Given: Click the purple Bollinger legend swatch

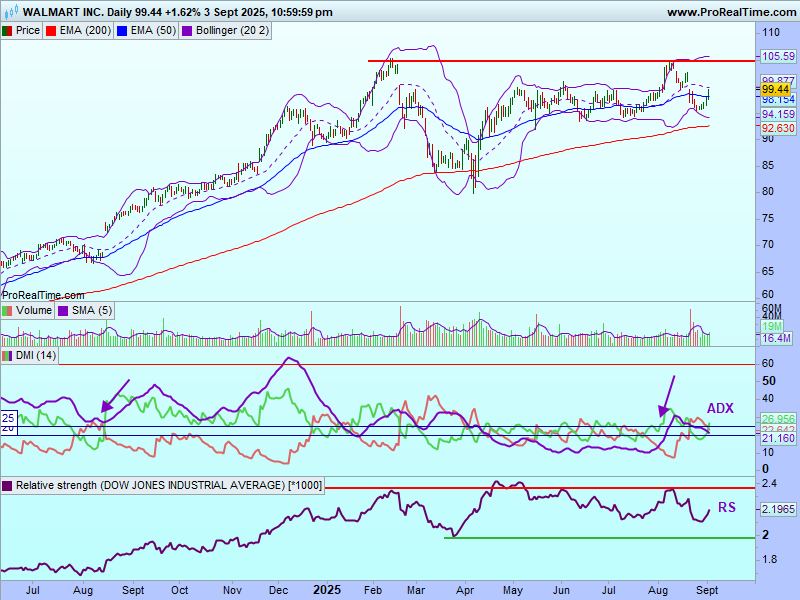Looking at the screenshot, I should (x=187, y=31).
